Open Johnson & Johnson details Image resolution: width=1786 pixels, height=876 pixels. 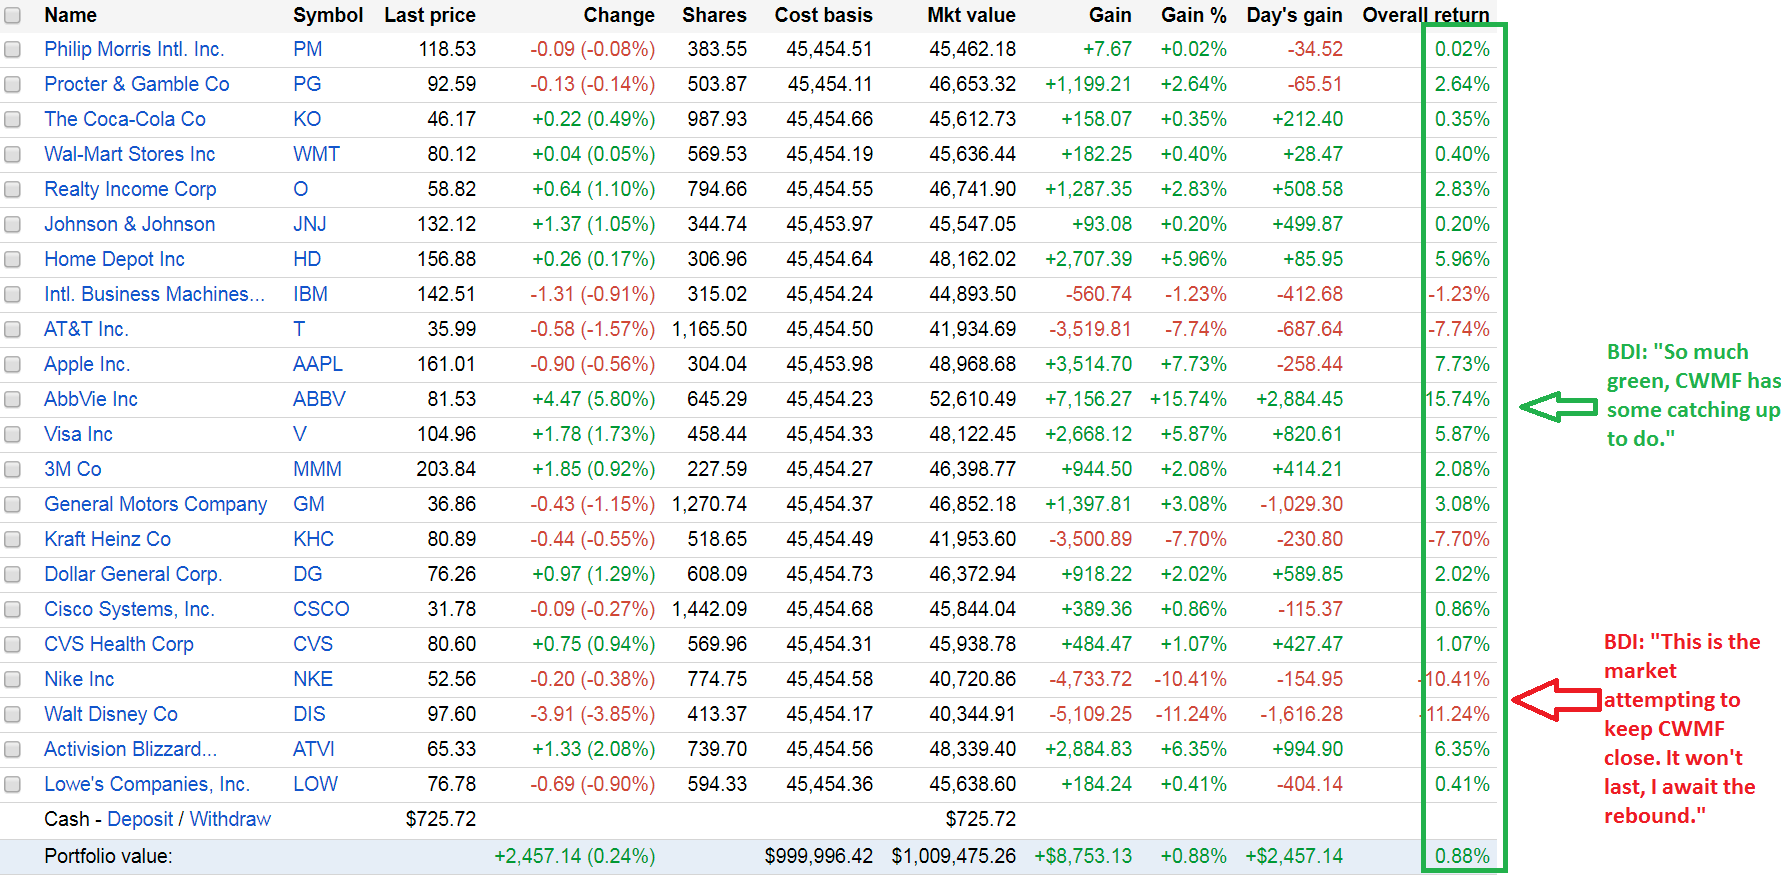(x=130, y=224)
